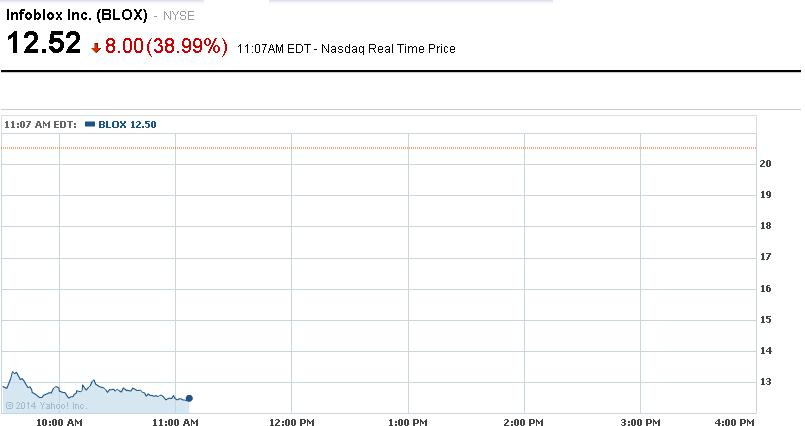Click the 10:00 AM time axis label
The image size is (805, 426).
(59, 423)
